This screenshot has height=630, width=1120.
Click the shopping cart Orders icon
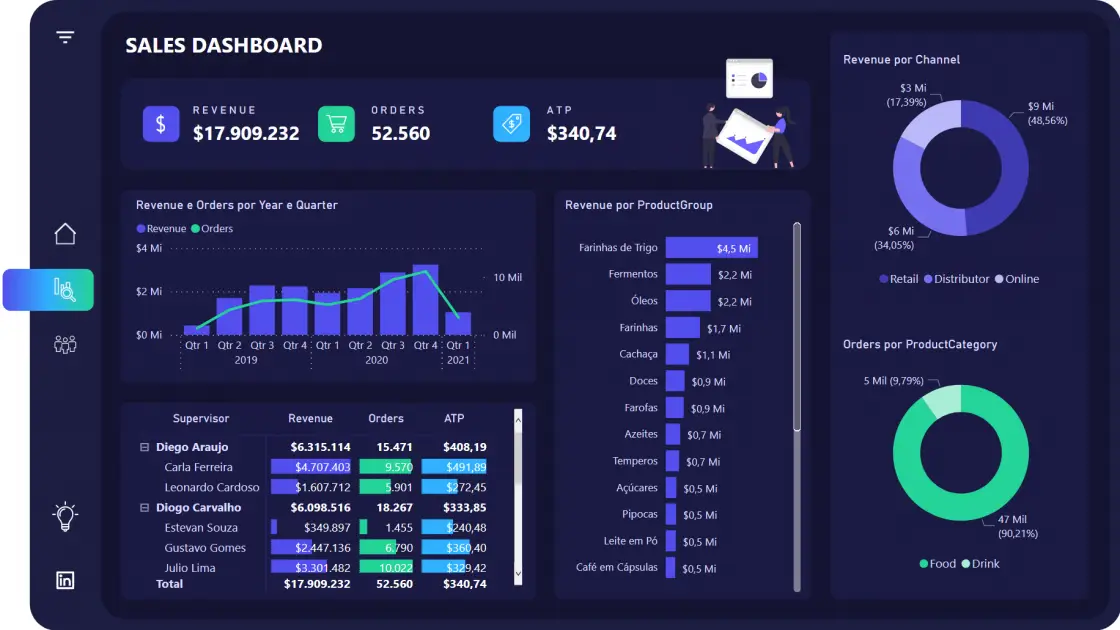click(x=336, y=124)
